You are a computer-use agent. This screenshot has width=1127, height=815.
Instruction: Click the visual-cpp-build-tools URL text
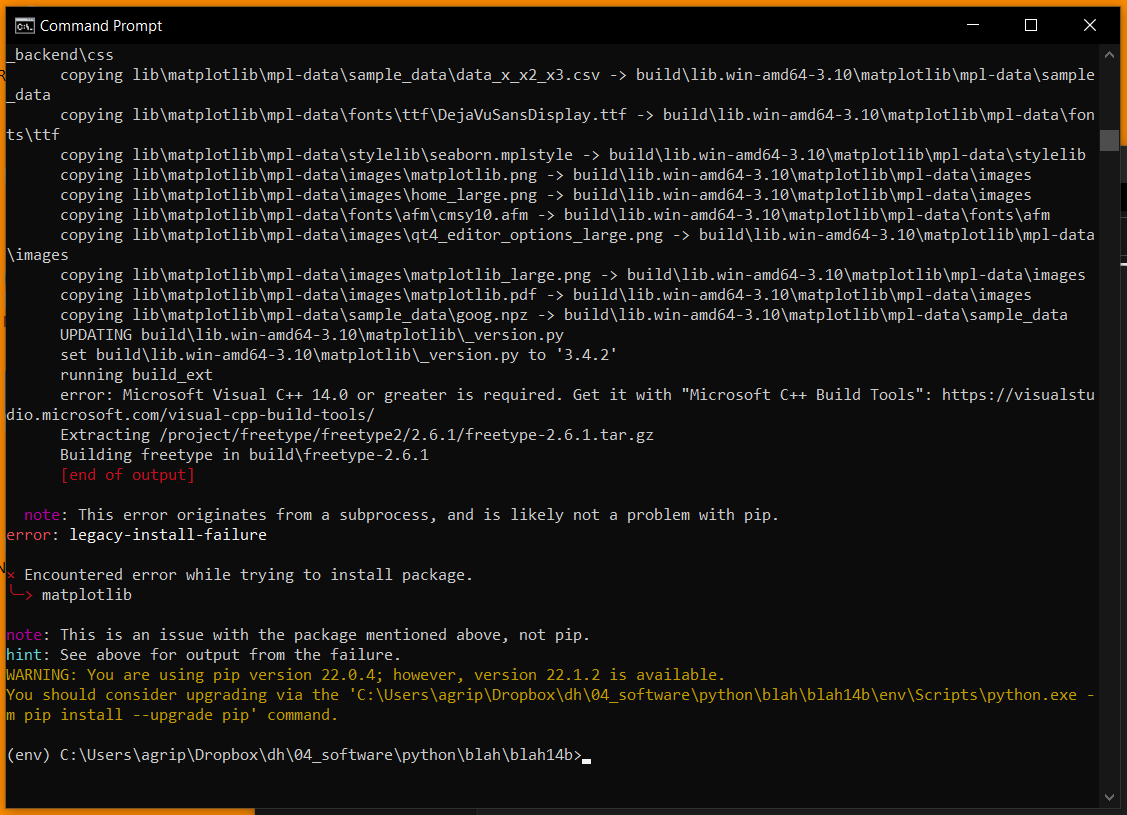[190, 415]
